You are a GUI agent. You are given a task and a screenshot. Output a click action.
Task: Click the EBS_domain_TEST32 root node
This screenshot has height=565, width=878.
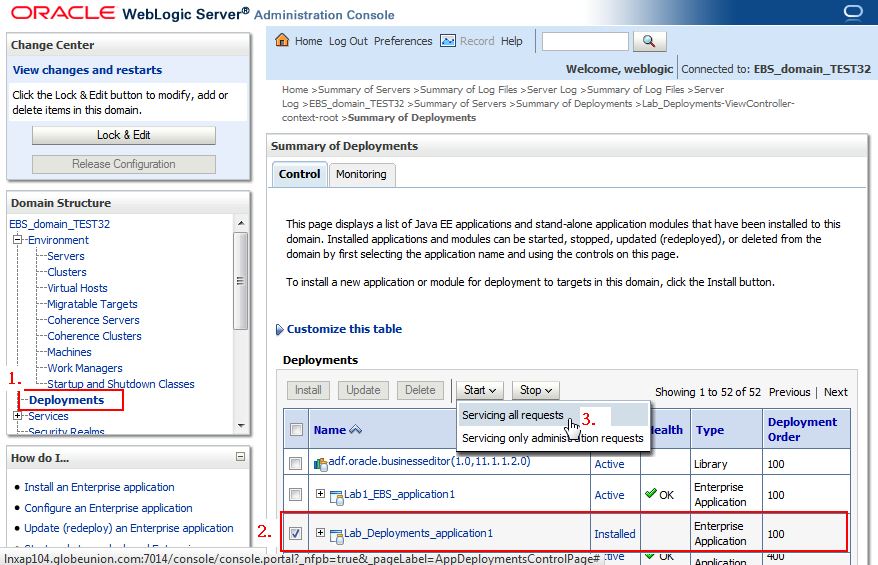coord(59,224)
